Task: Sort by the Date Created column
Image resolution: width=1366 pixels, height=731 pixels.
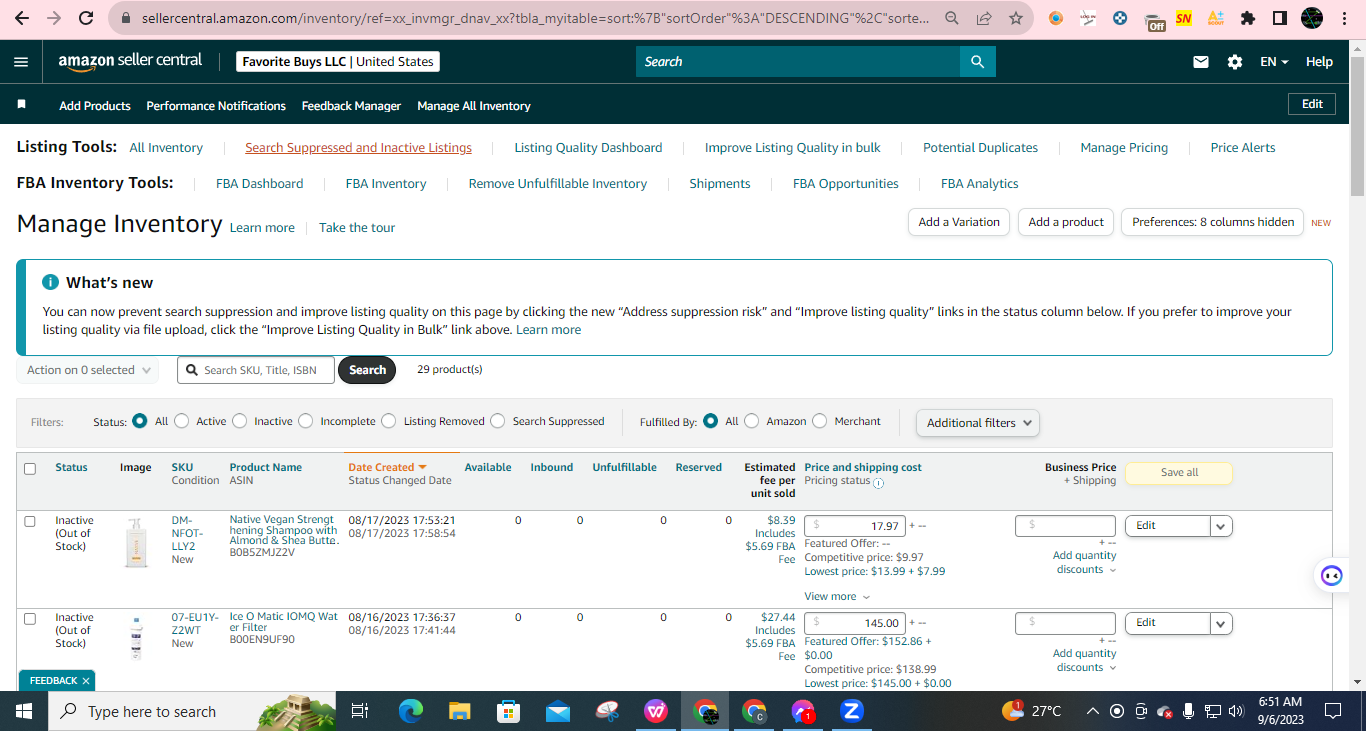Action: pyautogui.click(x=387, y=467)
